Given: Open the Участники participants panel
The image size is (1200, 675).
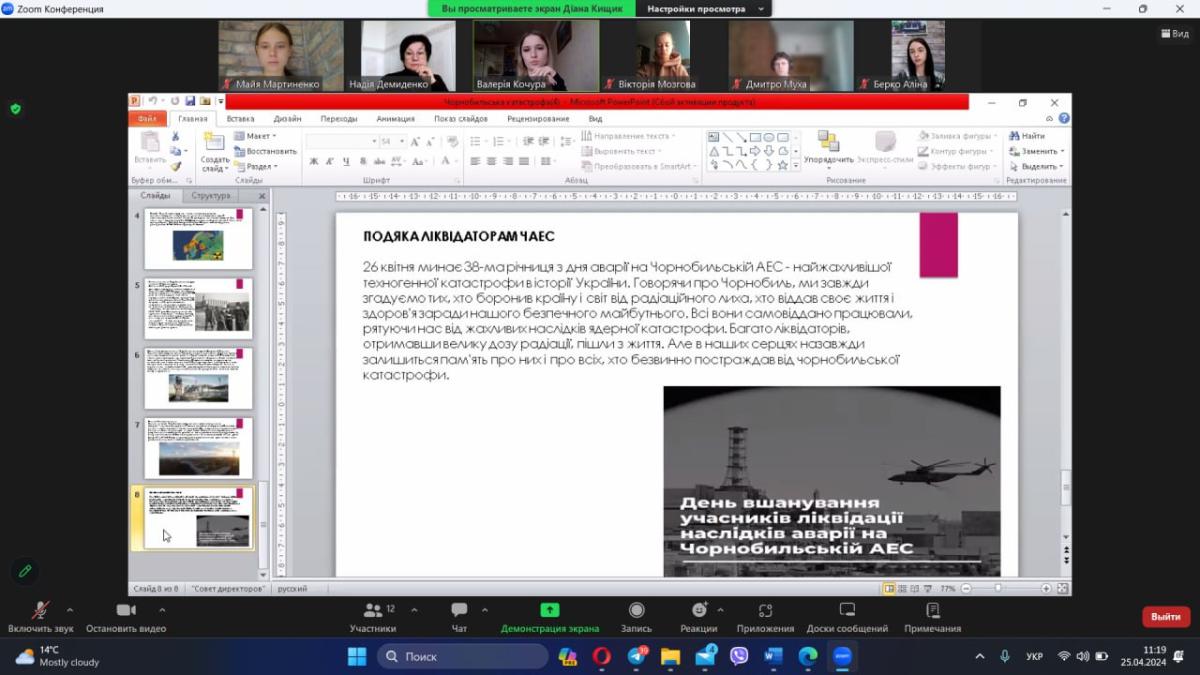Looking at the screenshot, I should (373, 611).
